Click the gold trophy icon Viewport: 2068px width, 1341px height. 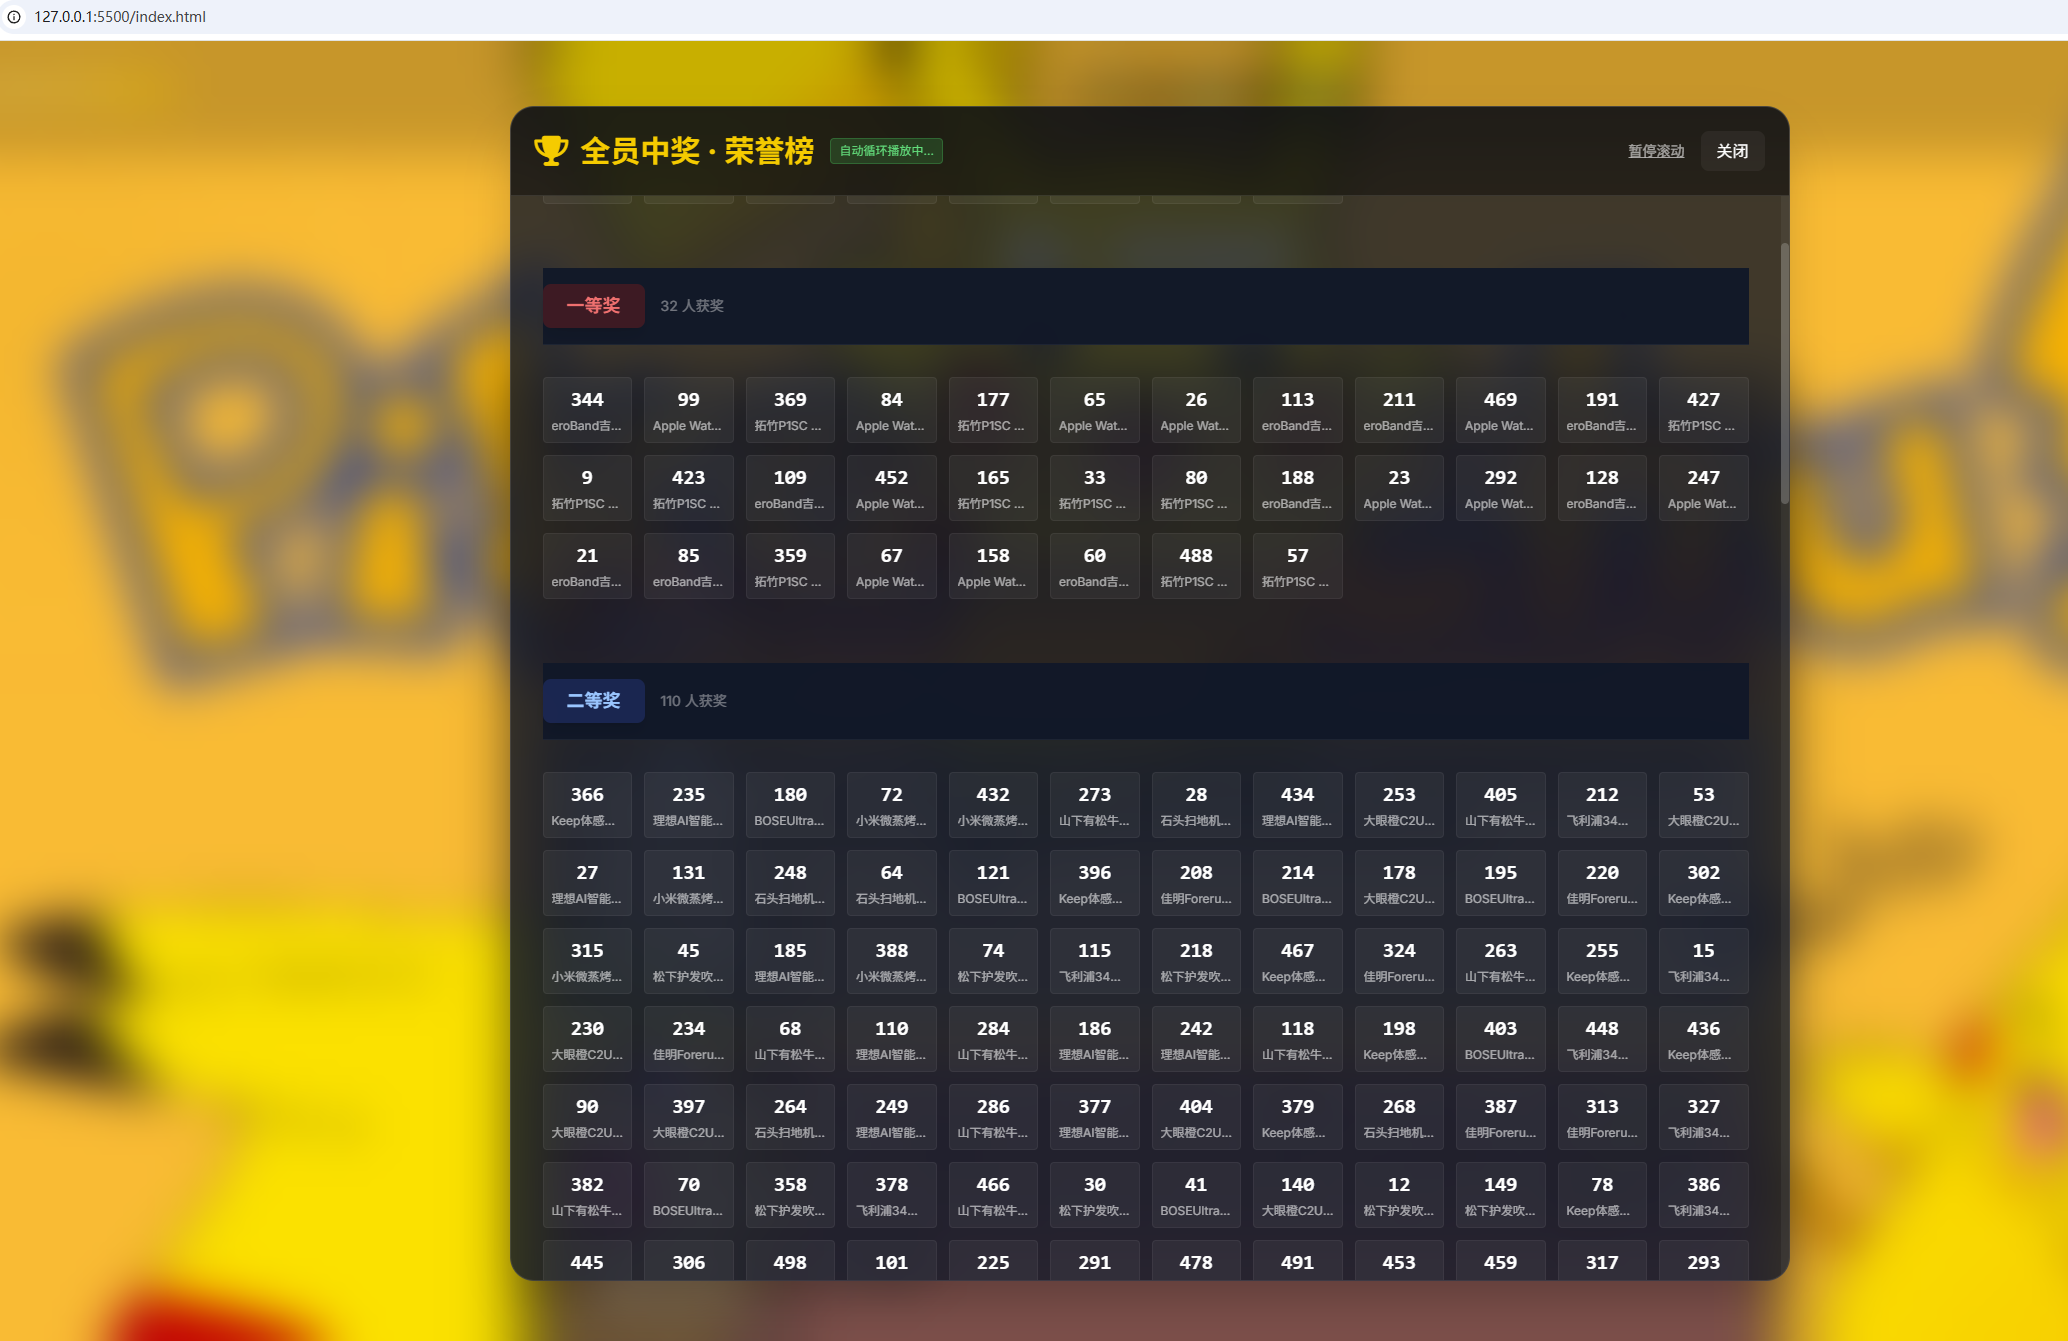coord(550,151)
